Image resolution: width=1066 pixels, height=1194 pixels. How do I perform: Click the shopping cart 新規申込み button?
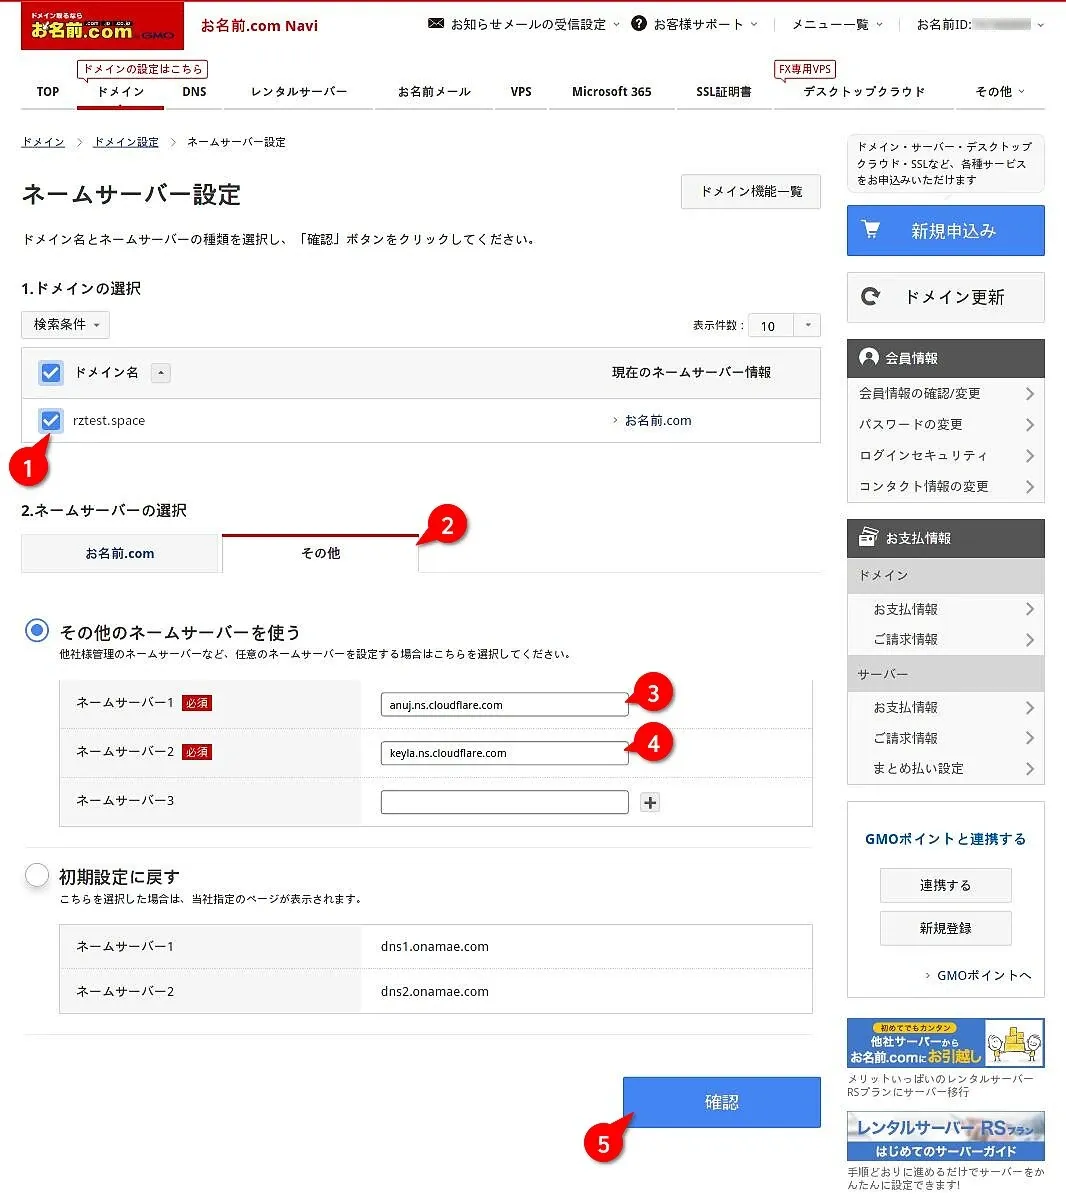[x=945, y=231]
